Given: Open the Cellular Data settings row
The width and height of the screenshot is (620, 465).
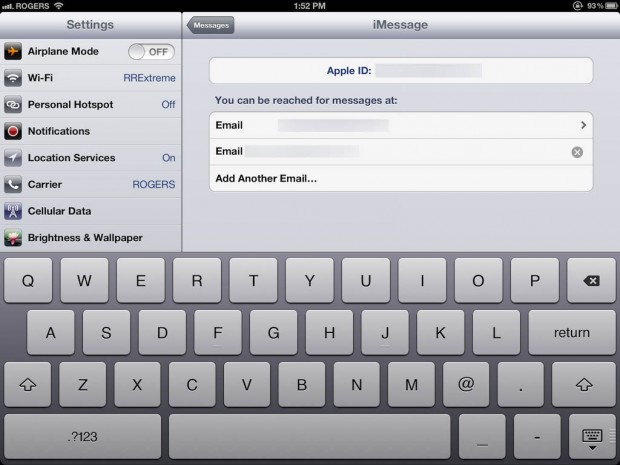Looking at the screenshot, I should 91,211.
